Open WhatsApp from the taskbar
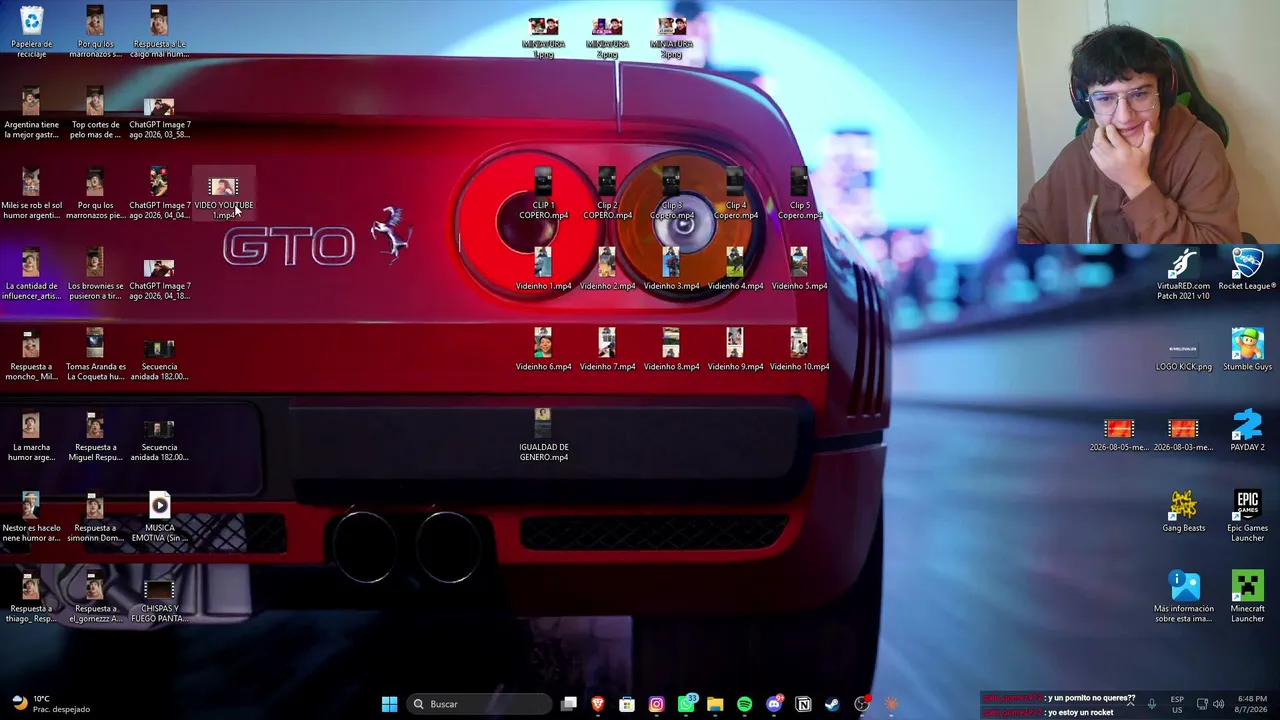1280x720 pixels. (686, 704)
